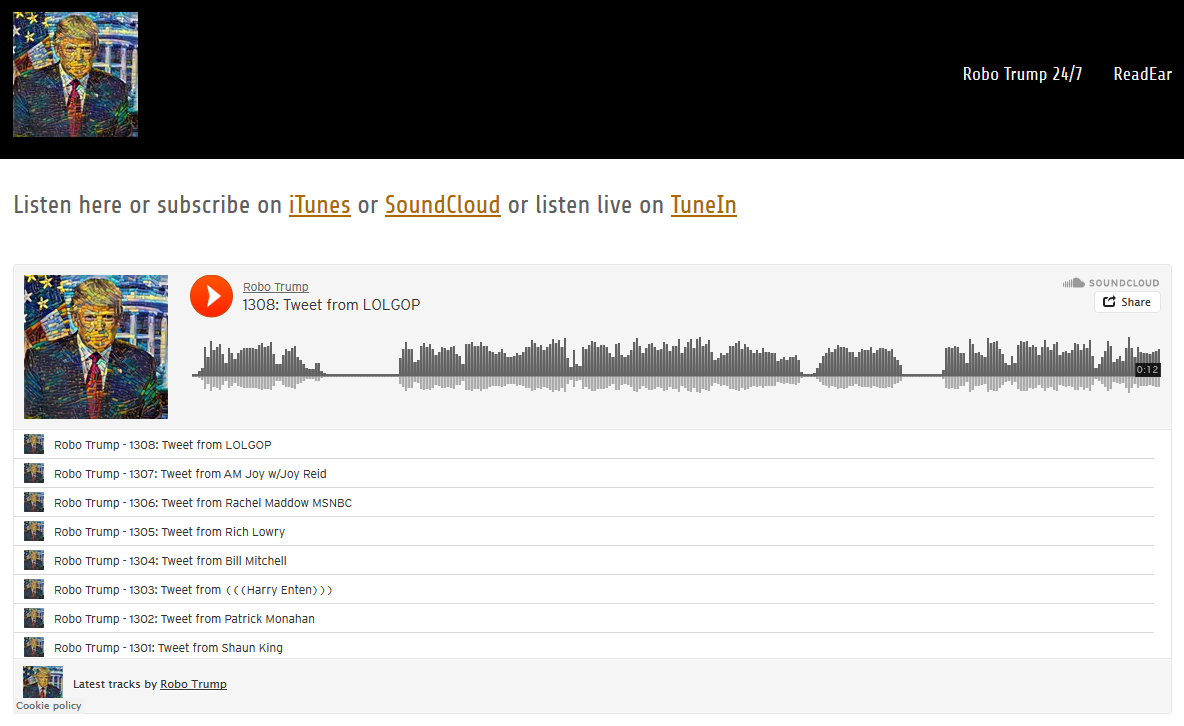
Task: Click the thumbnail icon of track 1303 row
Action: [x=34, y=589]
